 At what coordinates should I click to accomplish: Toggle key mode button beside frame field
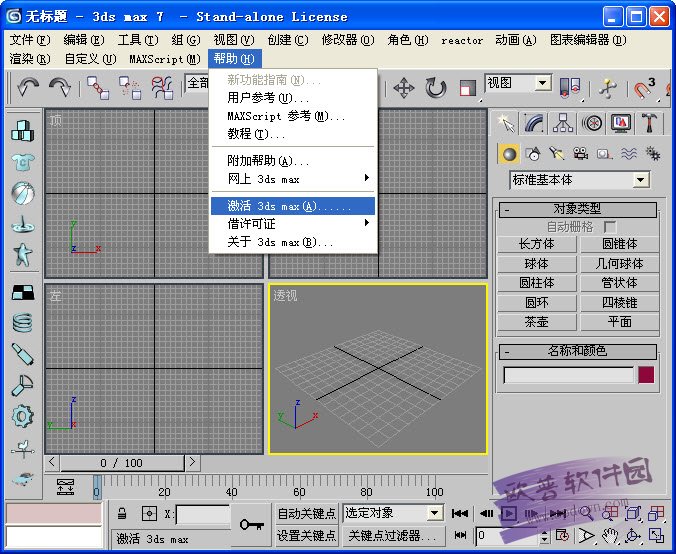[x=460, y=535]
